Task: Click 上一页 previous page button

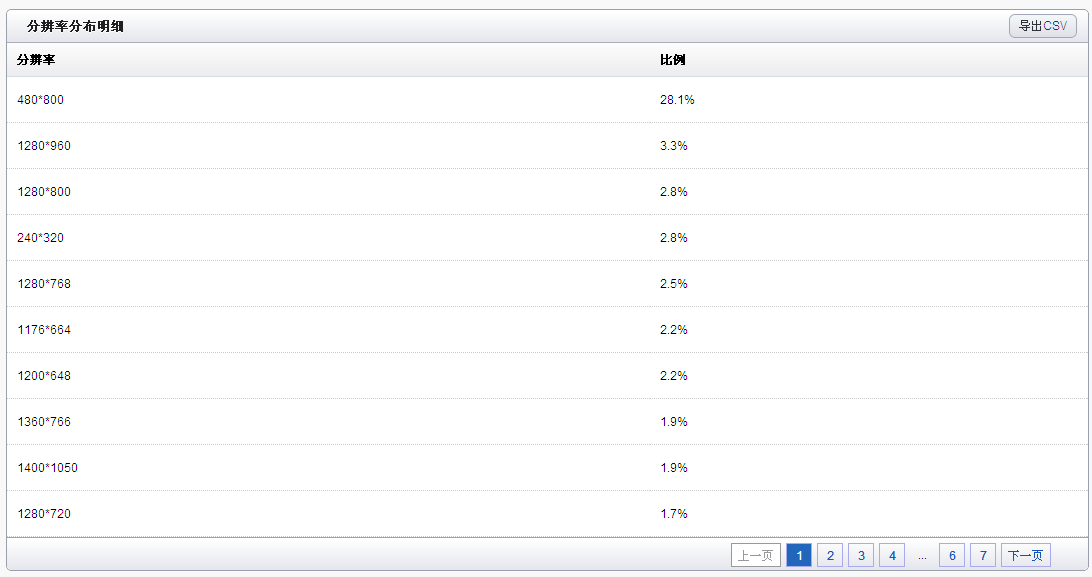Action: [756, 555]
